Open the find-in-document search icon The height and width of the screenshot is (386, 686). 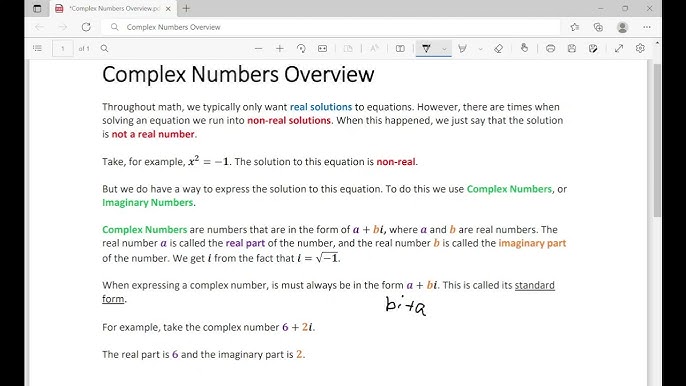pos(105,48)
